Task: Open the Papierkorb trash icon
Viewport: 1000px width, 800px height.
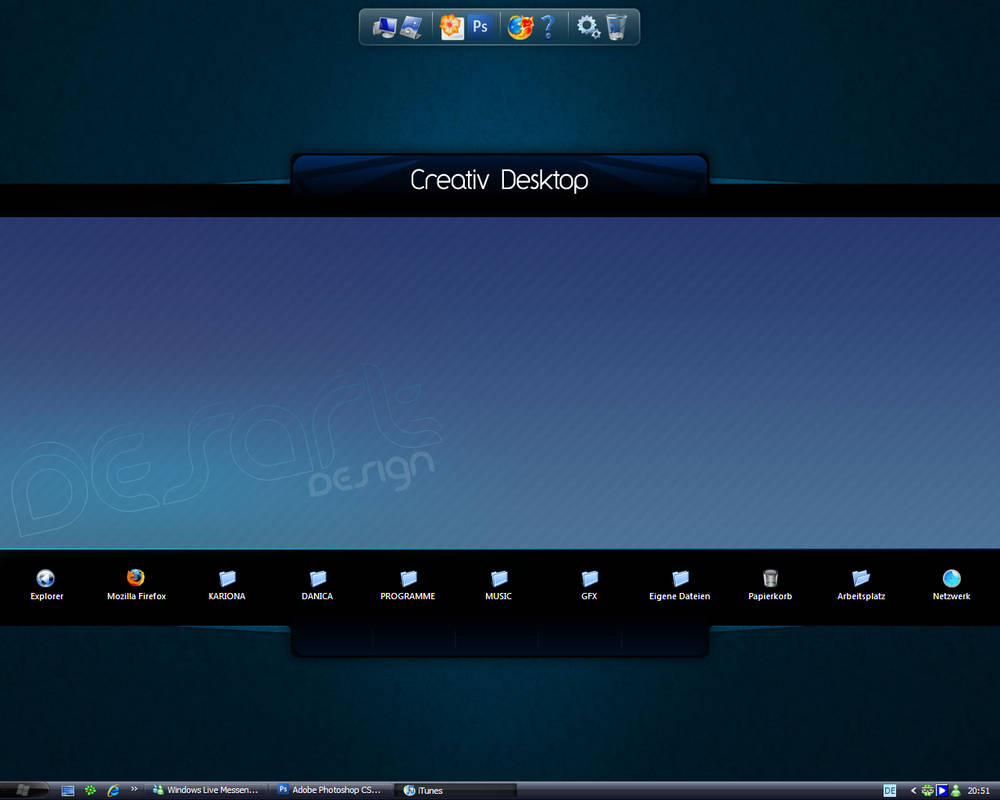Action: 770,585
